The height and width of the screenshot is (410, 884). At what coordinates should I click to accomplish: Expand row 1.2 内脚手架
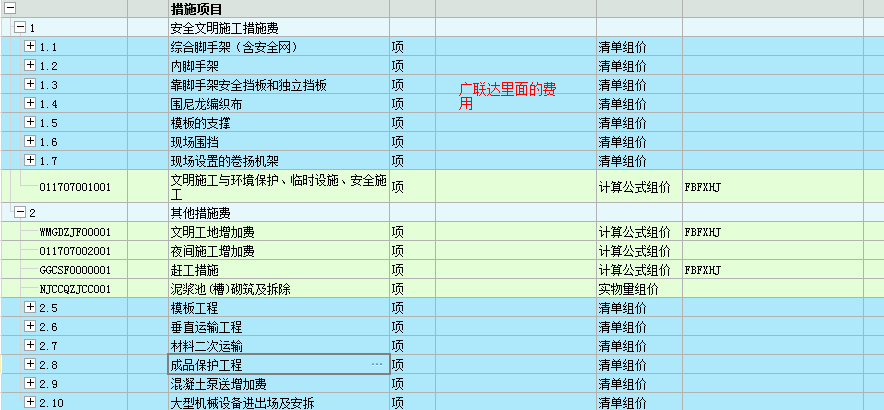pyautogui.click(x=30, y=65)
